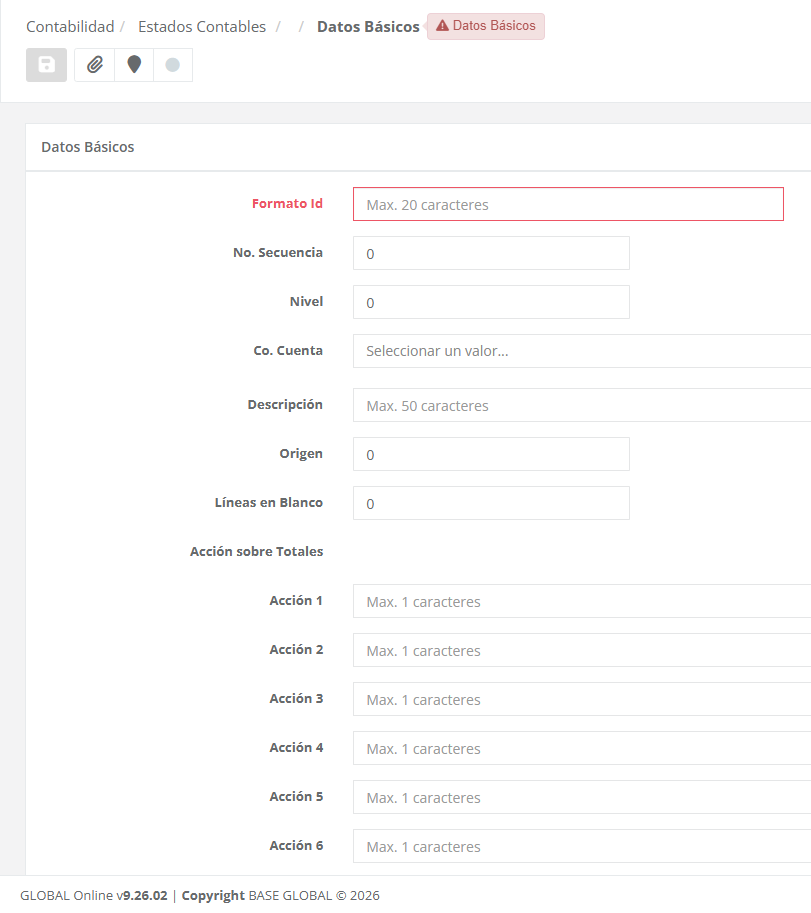Click the gray circle status icon
The width and height of the screenshot is (811, 913).
click(x=172, y=65)
